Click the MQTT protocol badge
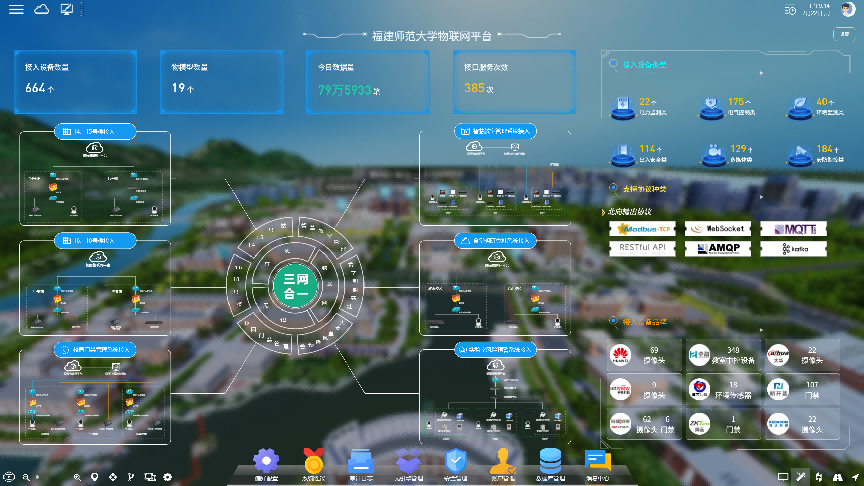Image resolution: width=864 pixels, height=486 pixels. tap(793, 229)
